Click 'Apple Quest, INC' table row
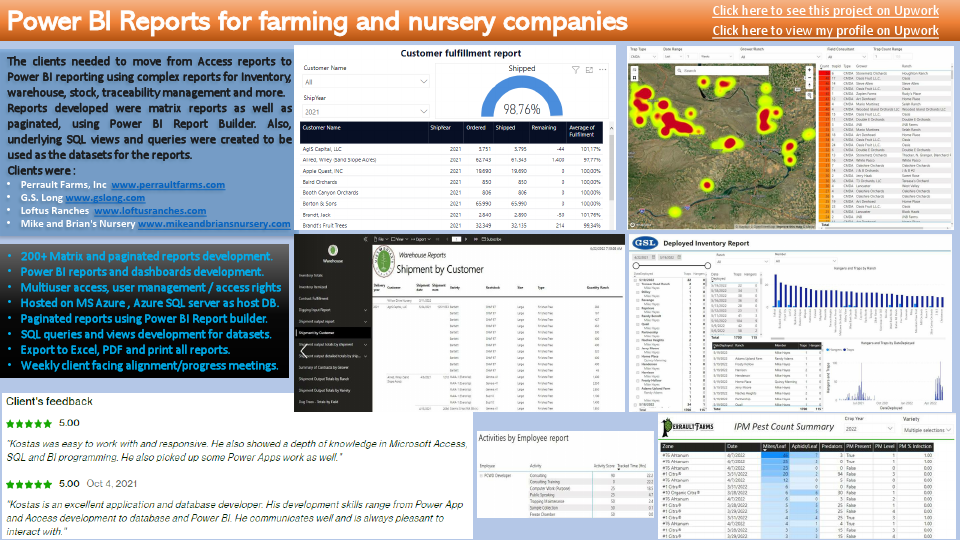This screenshot has height=540, width=960. click(452, 171)
